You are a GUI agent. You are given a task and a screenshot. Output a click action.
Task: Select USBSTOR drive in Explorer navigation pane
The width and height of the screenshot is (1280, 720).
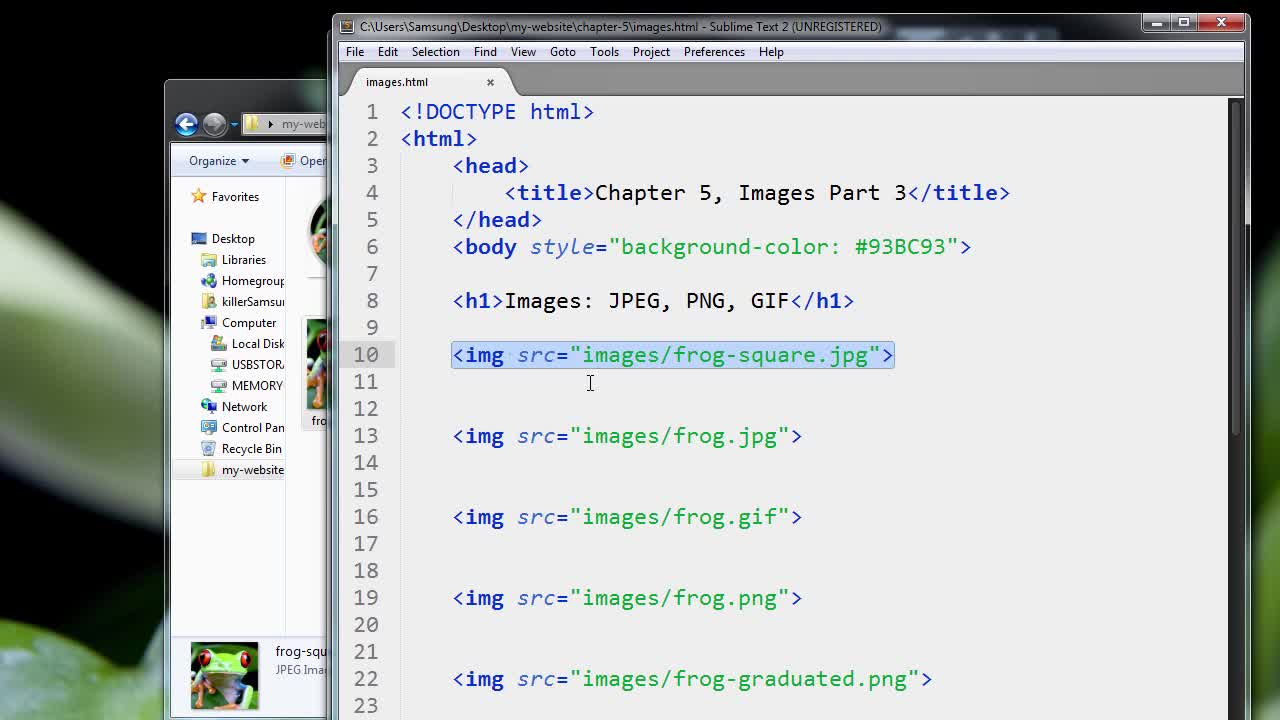(258, 365)
